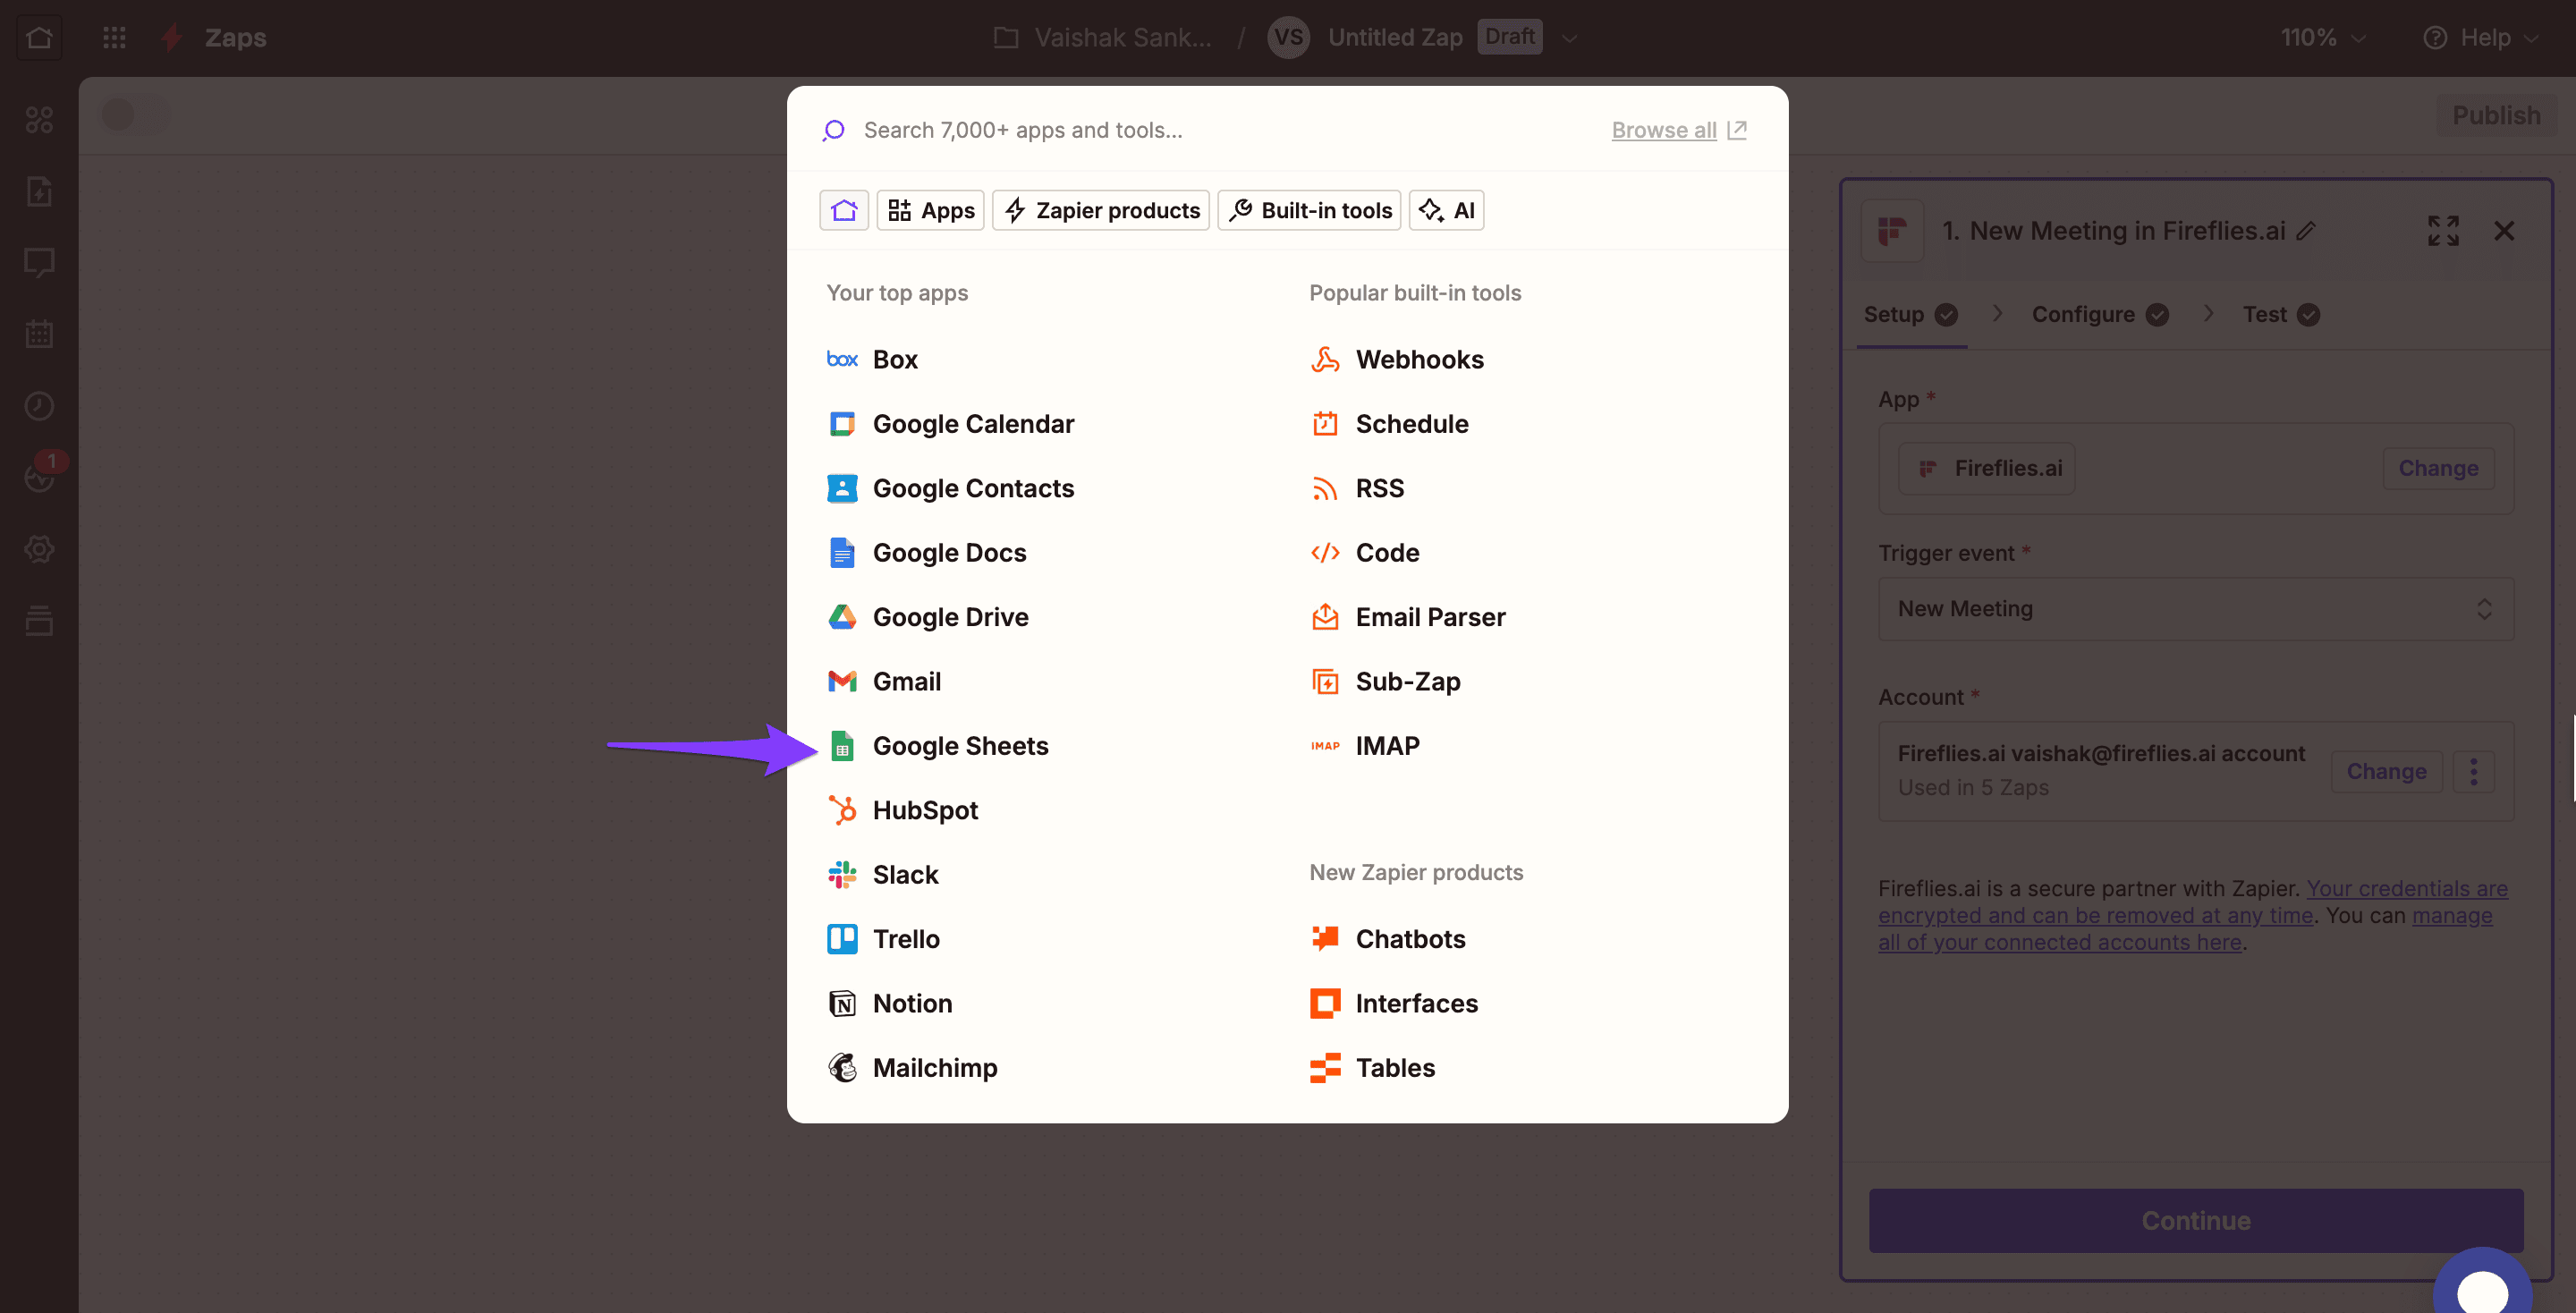Pick Google Docs from the list
2576x1313 pixels.
tap(926, 553)
